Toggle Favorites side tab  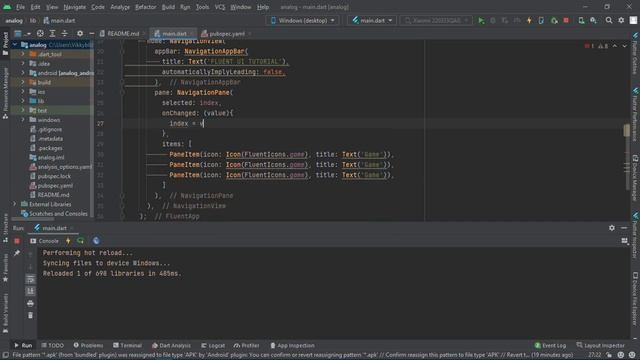point(5,268)
